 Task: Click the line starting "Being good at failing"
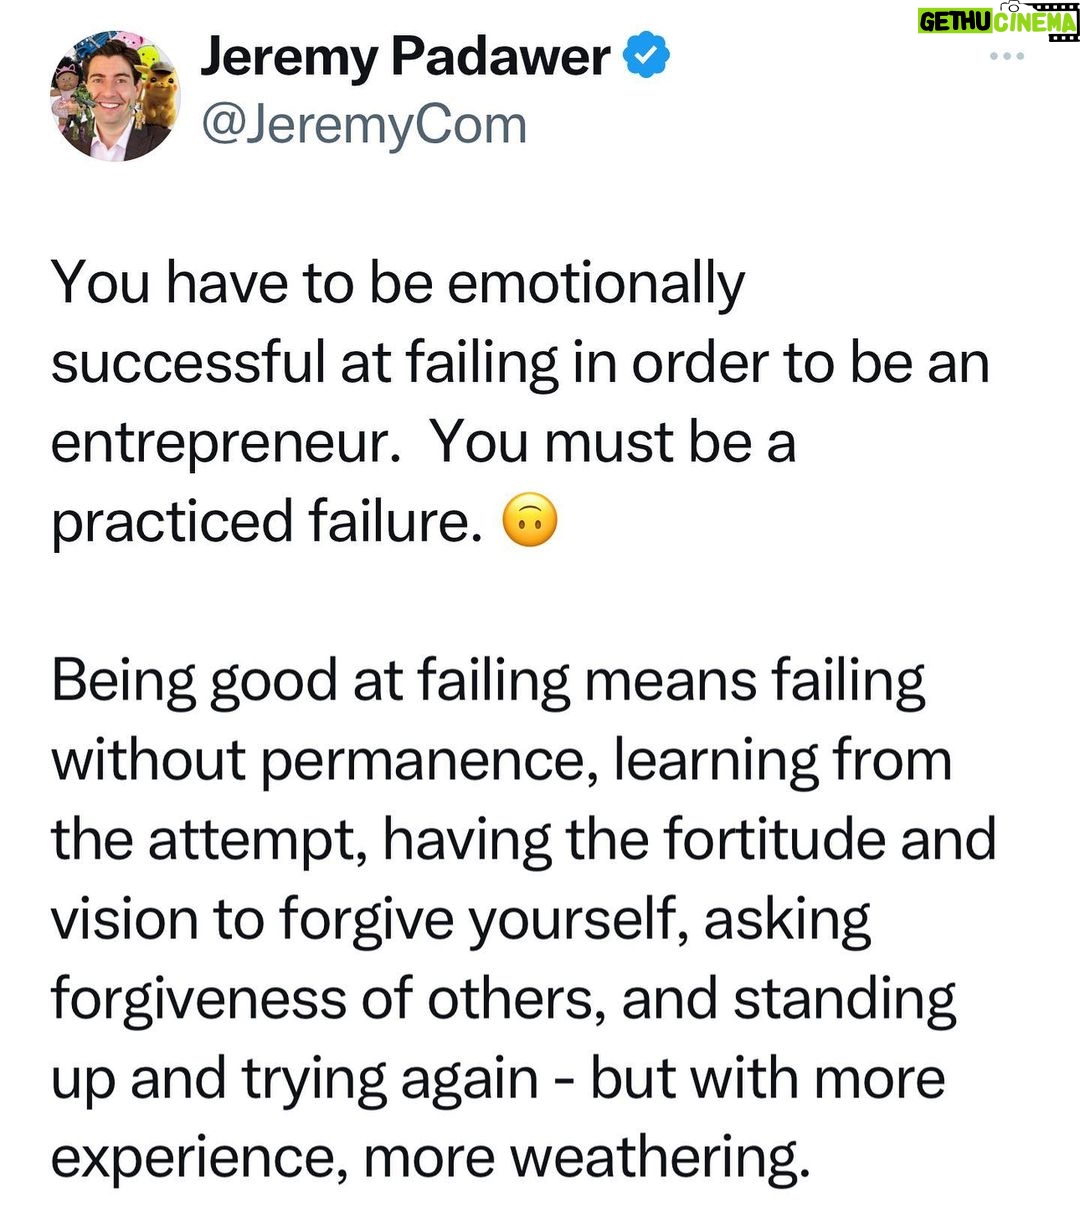tap(488, 681)
